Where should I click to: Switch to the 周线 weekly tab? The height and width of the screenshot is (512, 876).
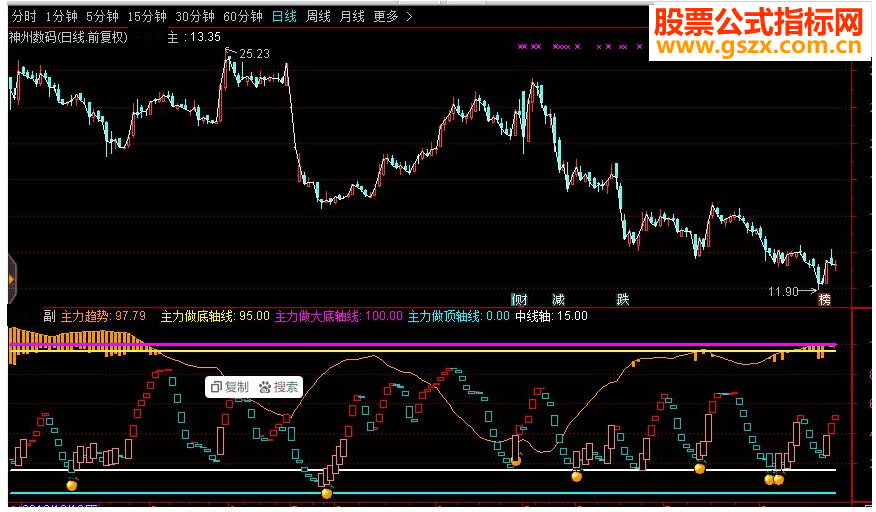318,17
